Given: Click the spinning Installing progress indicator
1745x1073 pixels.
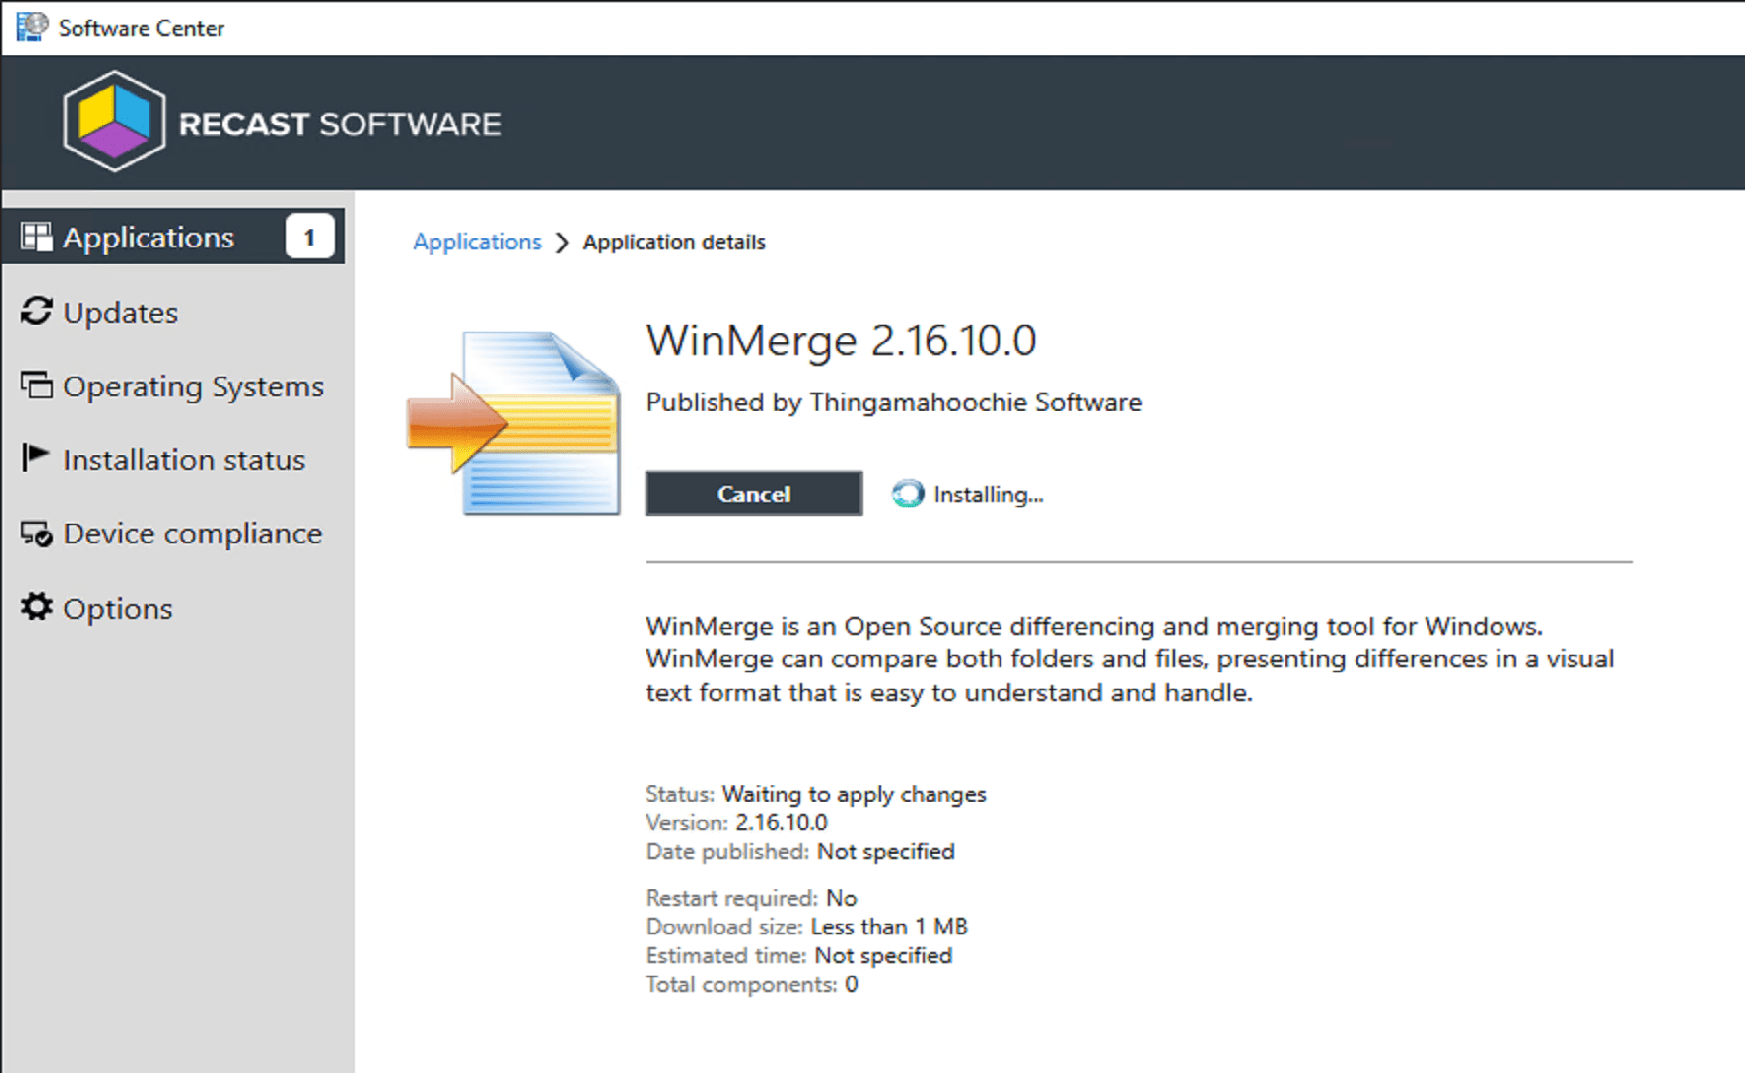Looking at the screenshot, I should 908,494.
